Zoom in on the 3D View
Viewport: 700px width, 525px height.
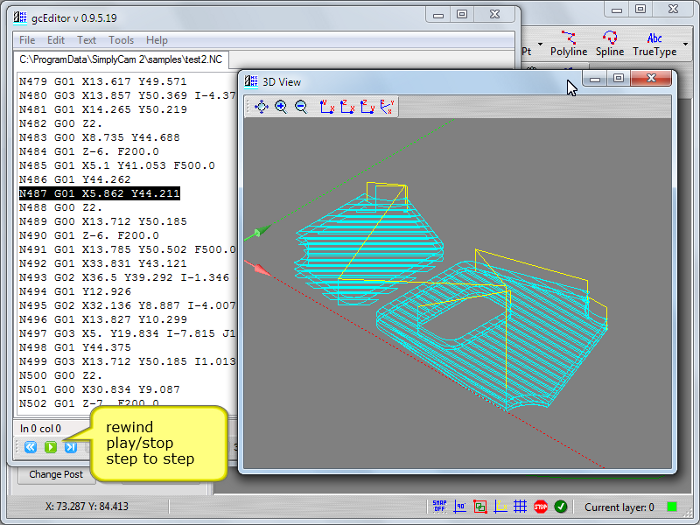click(x=281, y=107)
